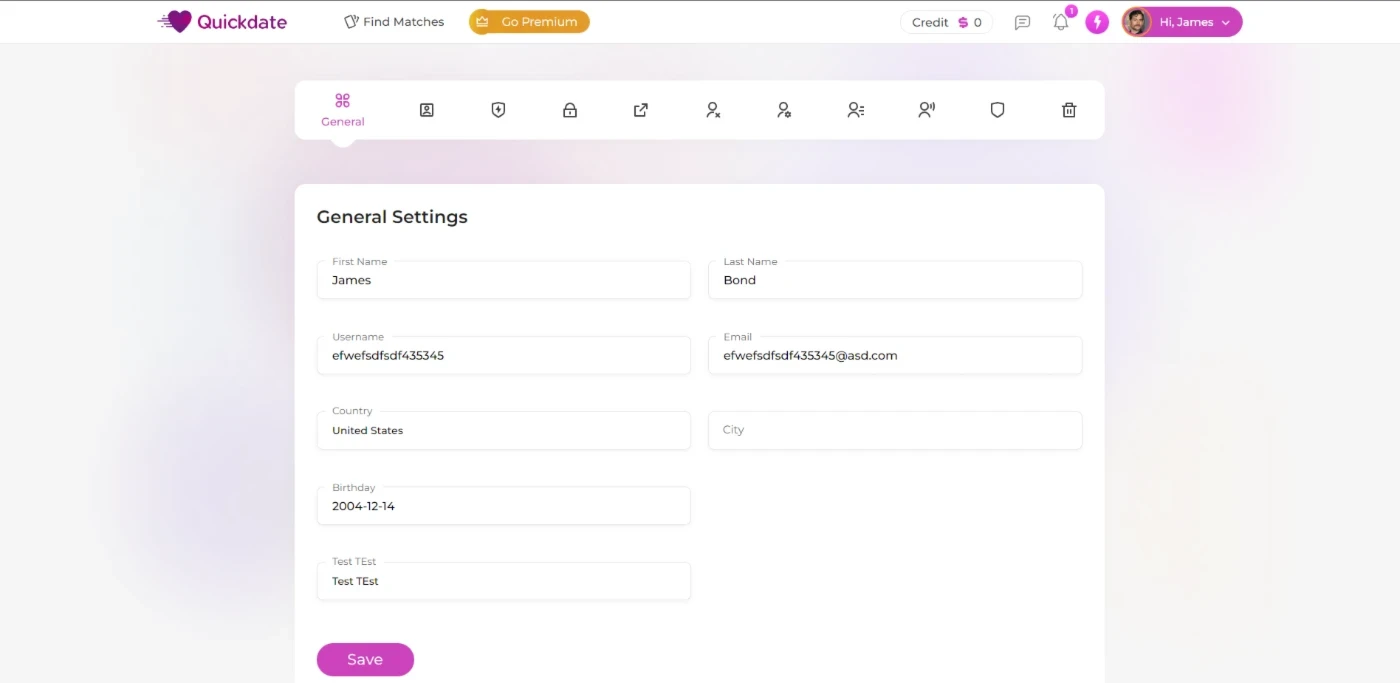Screen dimensions: 1400x683
Task: Click the delete account trash icon
Action: [x=1069, y=110]
